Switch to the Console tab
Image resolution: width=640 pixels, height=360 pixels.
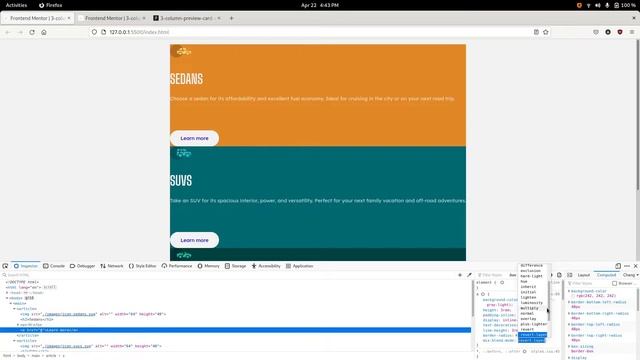pyautogui.click(x=54, y=266)
